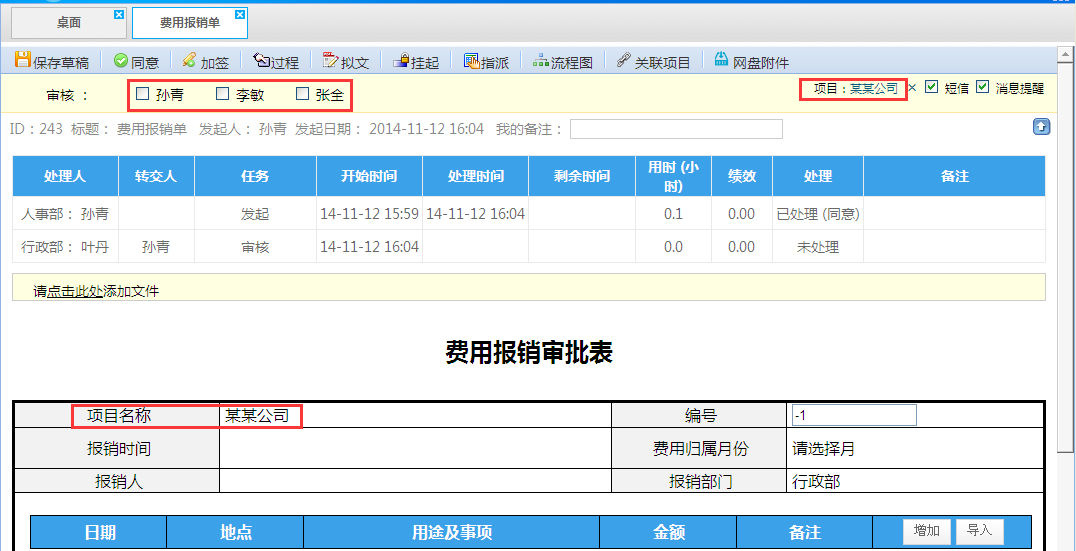
Task: Click the 加签 pencil icon
Action: click(x=189, y=60)
